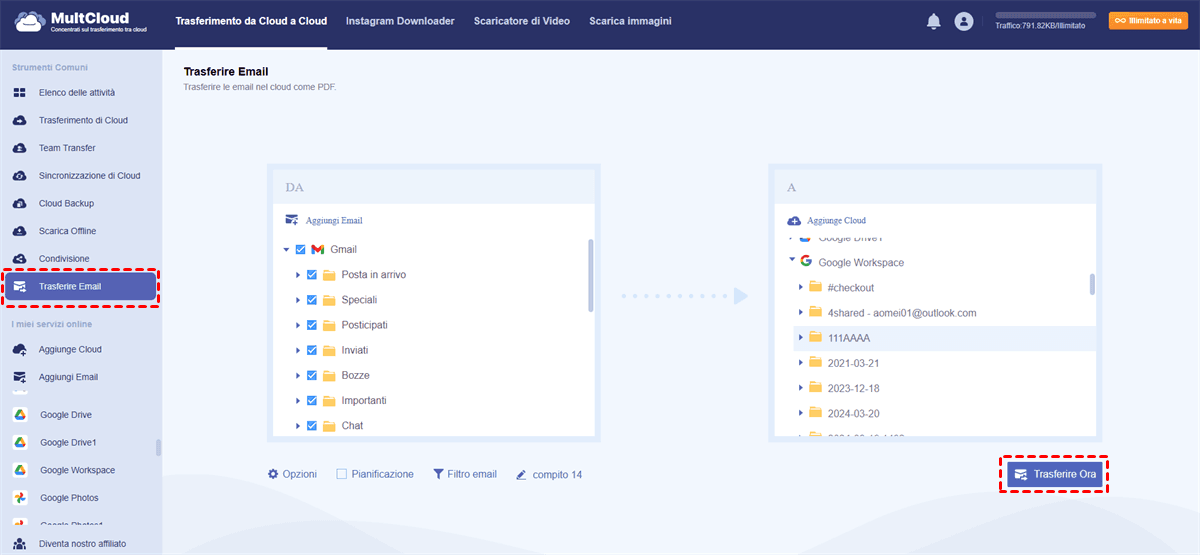Uncheck Posta in arrivo checkbox
The width and height of the screenshot is (1200, 555).
[312, 274]
